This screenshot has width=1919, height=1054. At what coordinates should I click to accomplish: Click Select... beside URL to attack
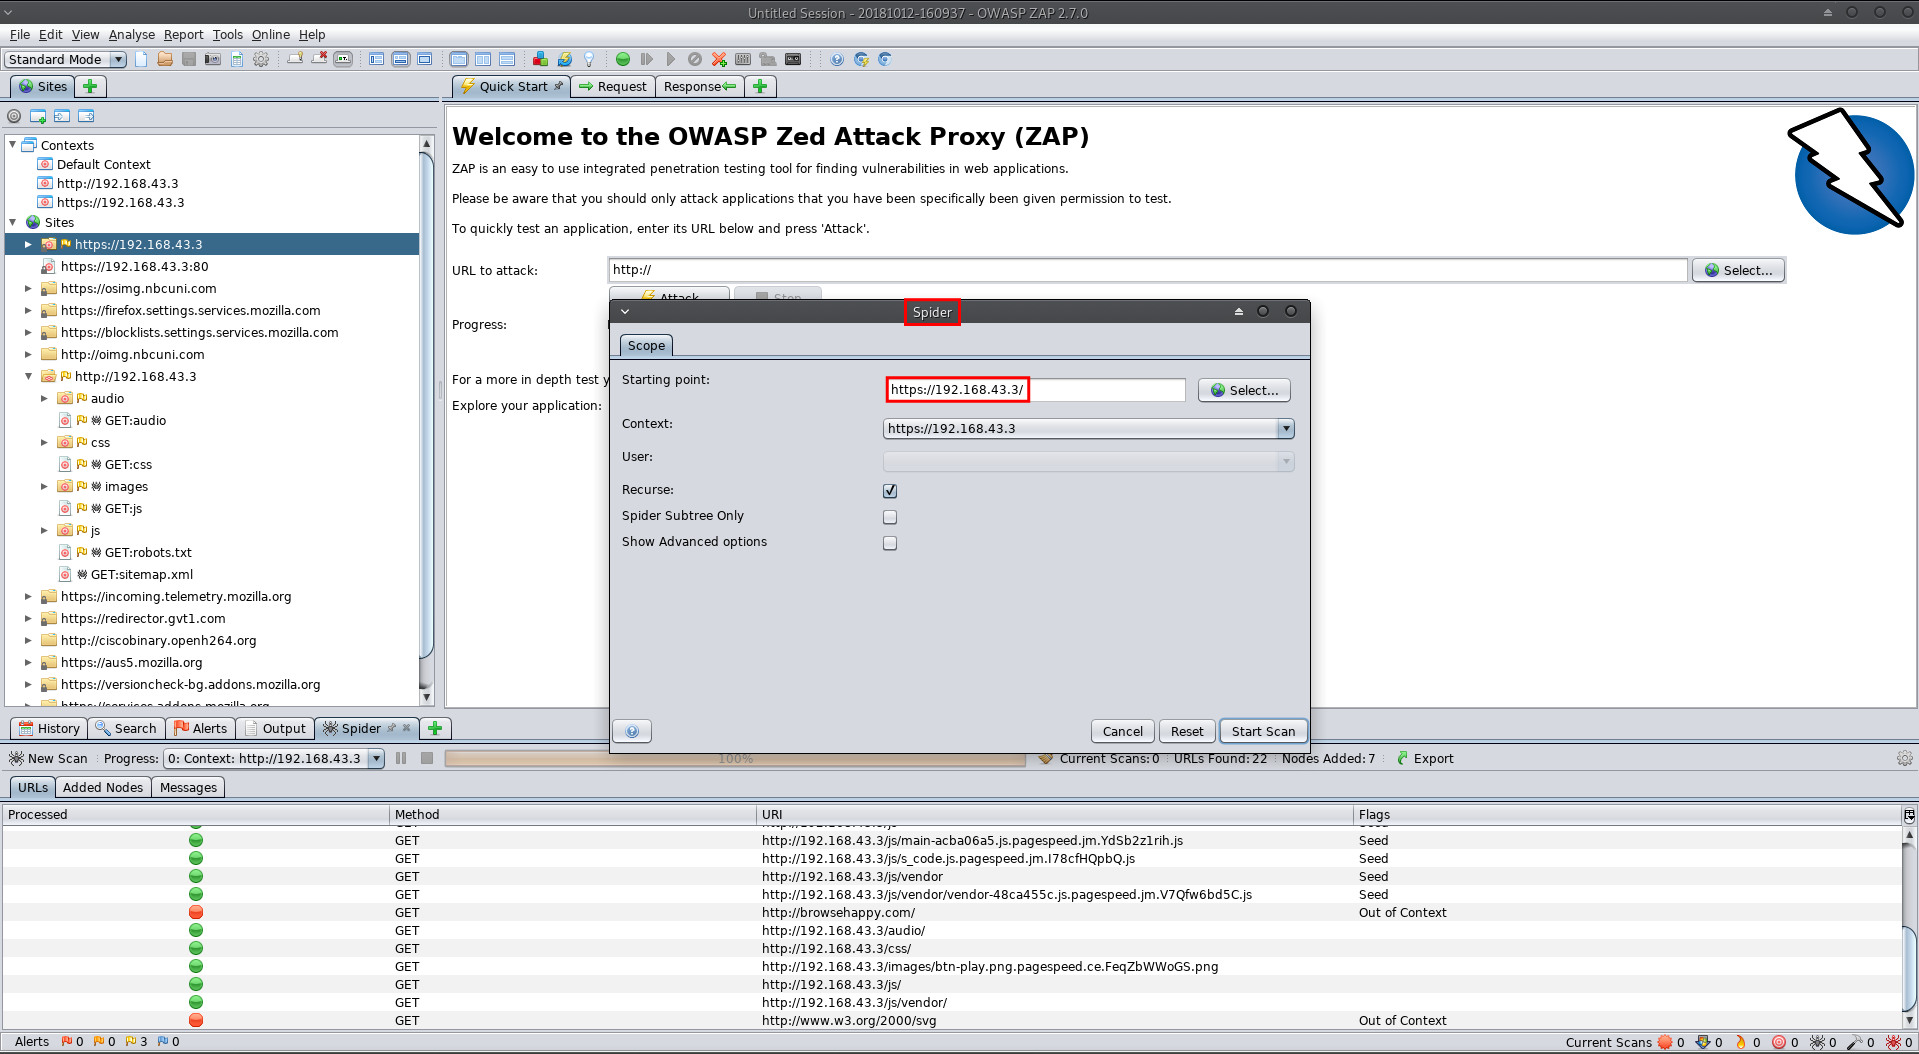(x=1738, y=270)
